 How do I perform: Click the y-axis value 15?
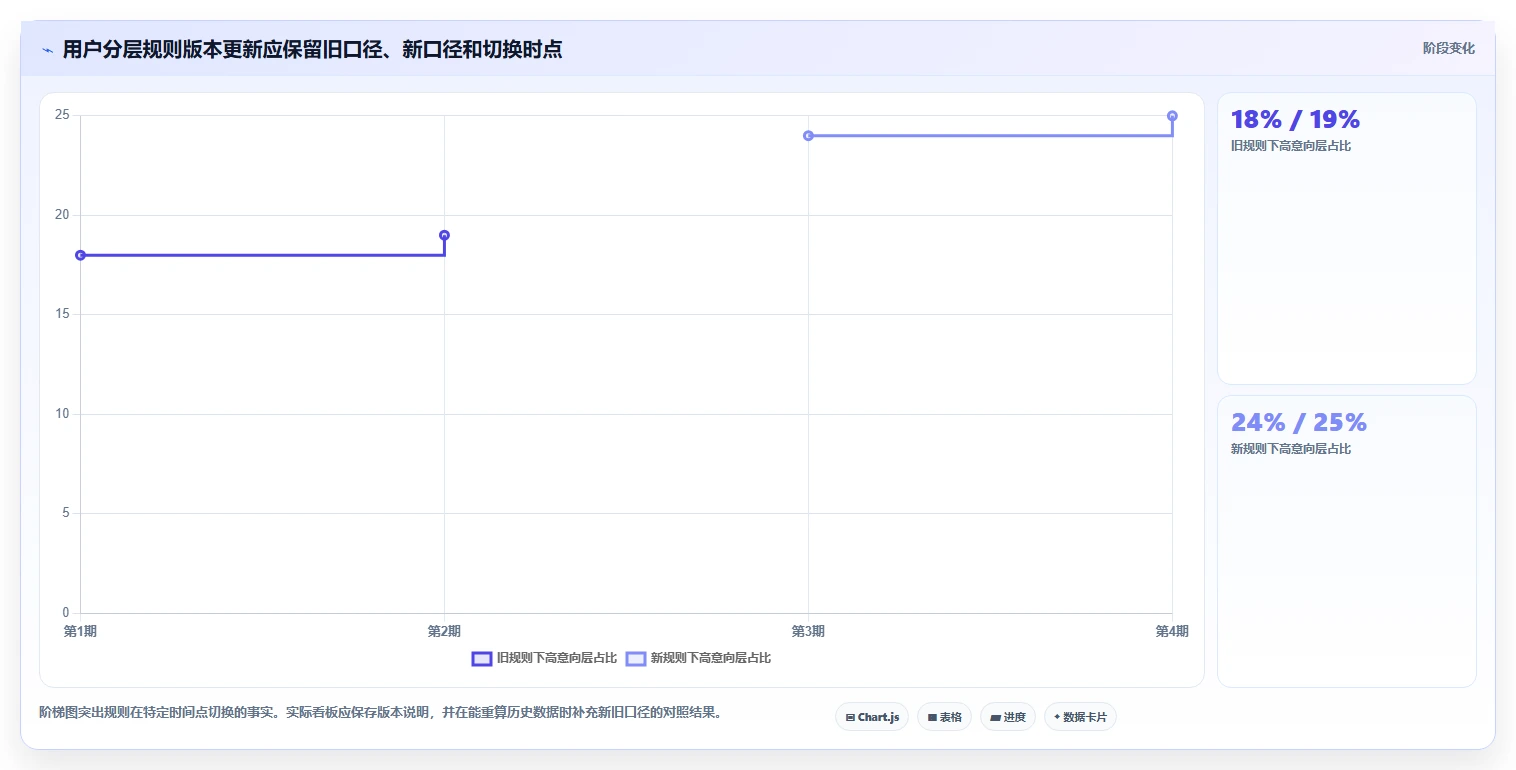coord(62,314)
